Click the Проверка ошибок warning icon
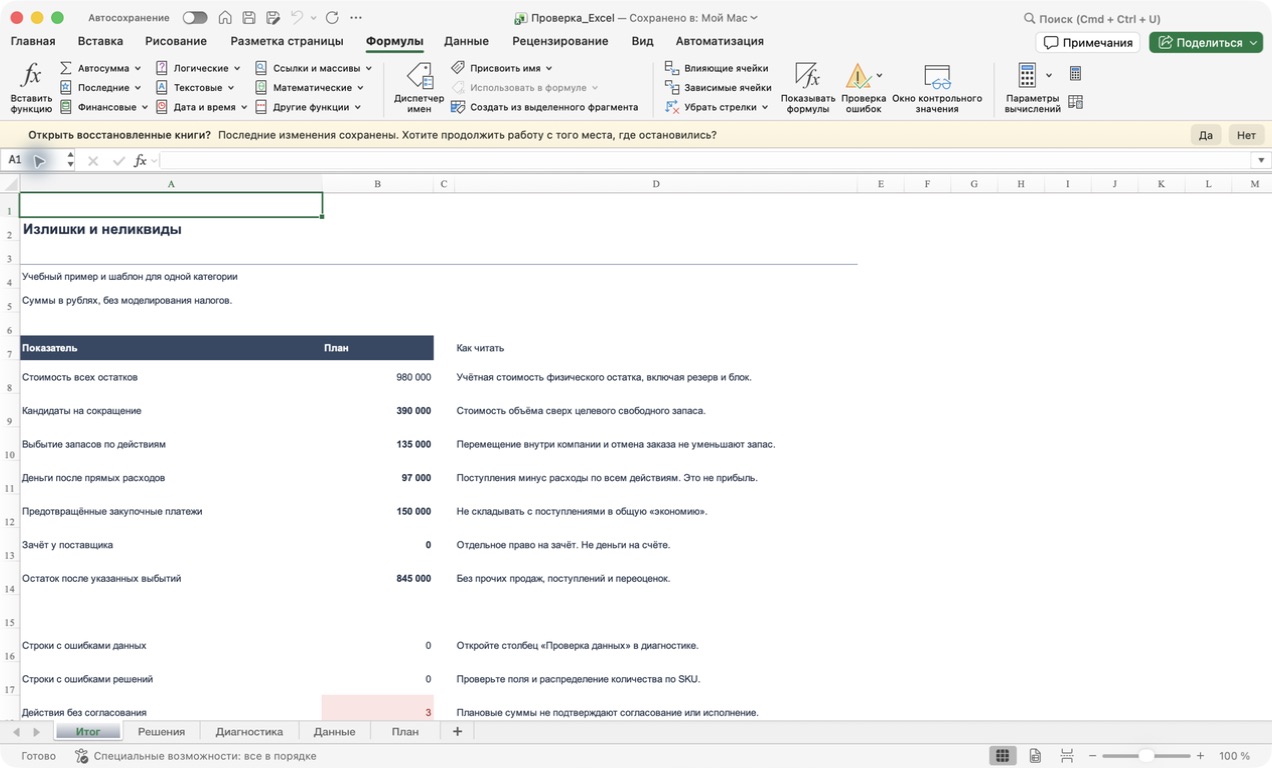Image resolution: width=1272 pixels, height=768 pixels. 858,76
